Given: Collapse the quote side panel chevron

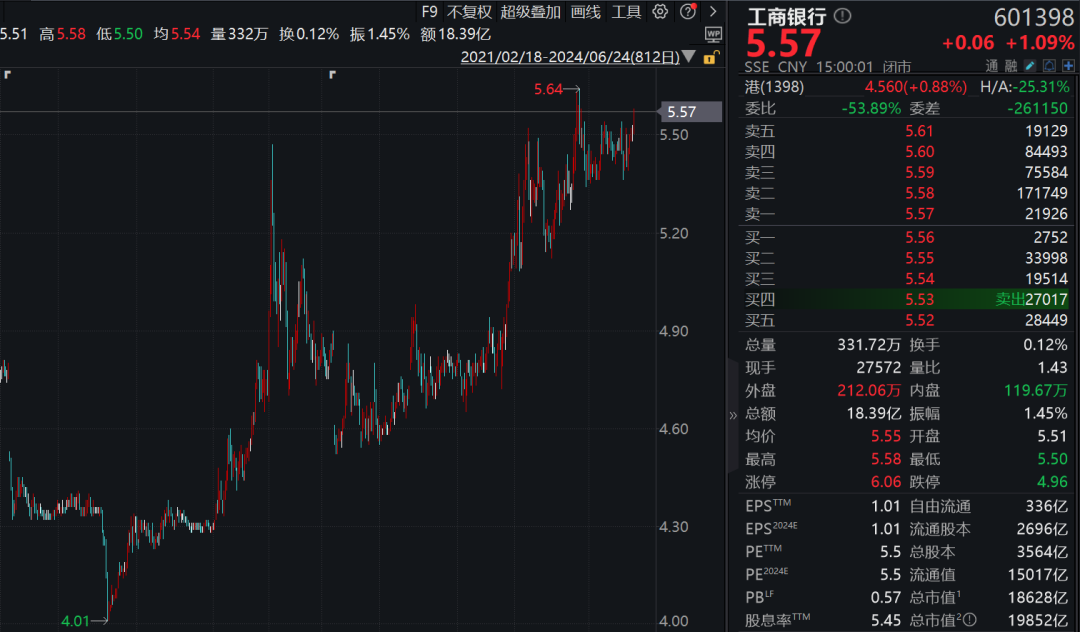Looking at the screenshot, I should (x=732, y=415).
